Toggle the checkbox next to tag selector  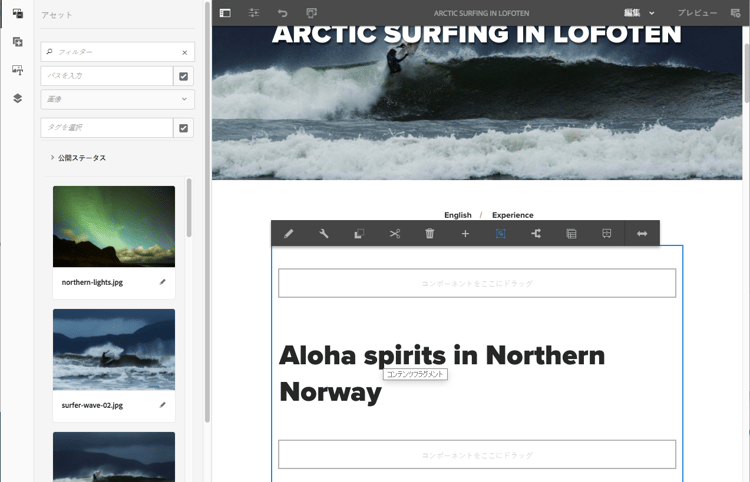click(x=184, y=128)
